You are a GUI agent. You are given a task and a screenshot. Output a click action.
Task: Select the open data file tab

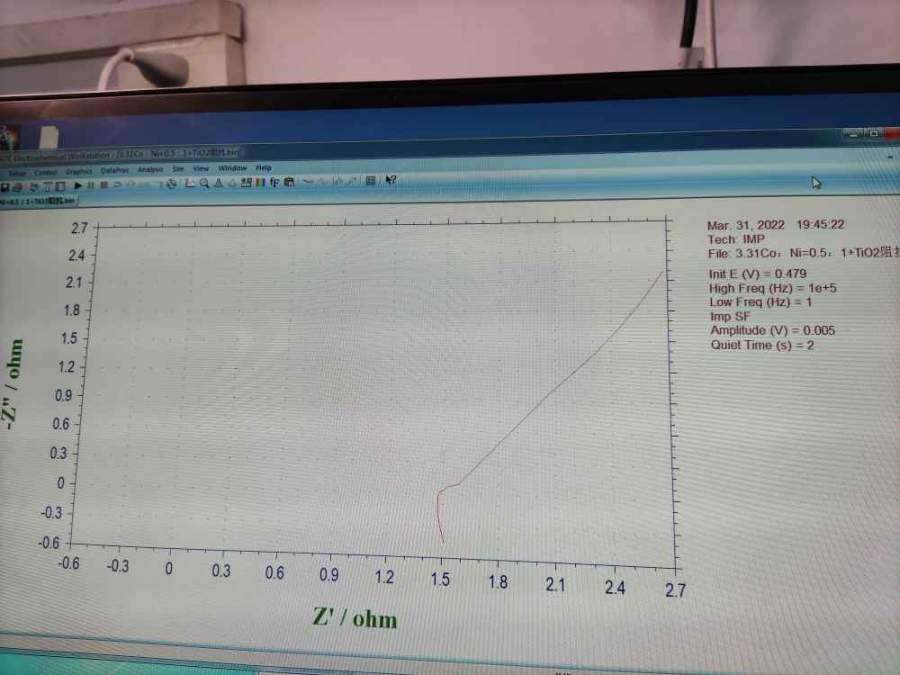[38, 200]
